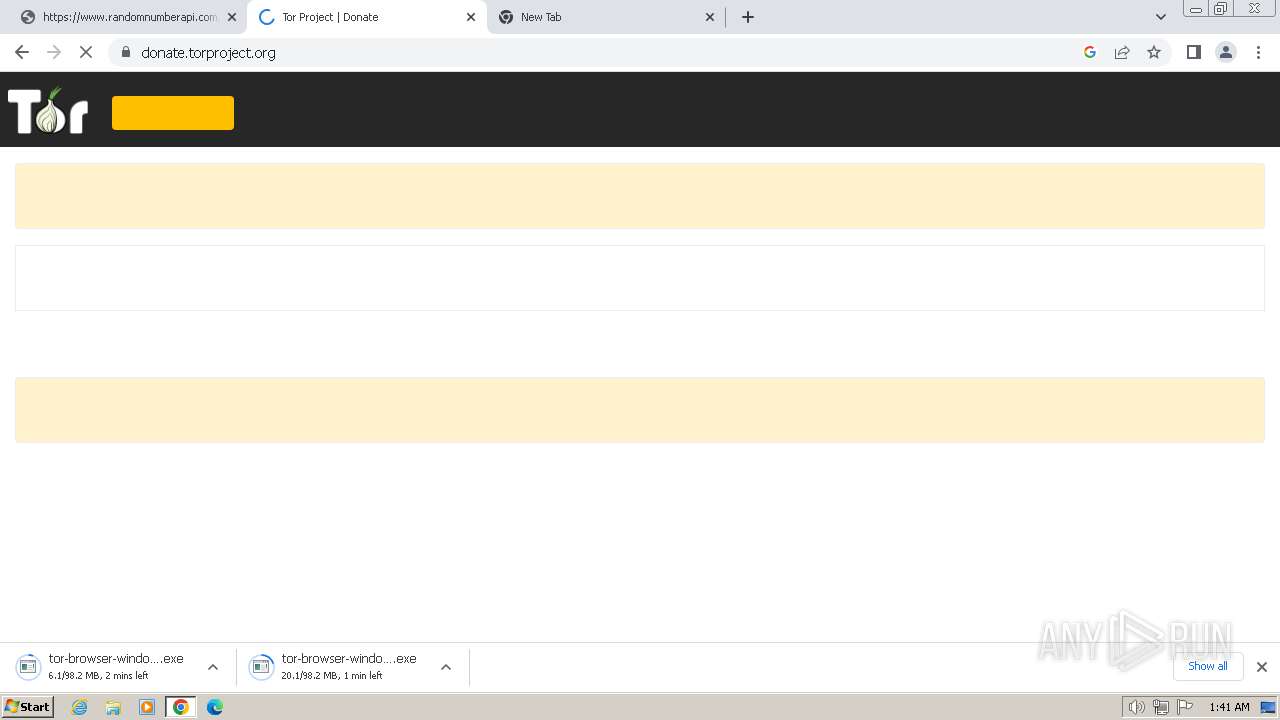The image size is (1280, 720).
Task: Click the Google icon in address bar
Action: (x=1090, y=52)
